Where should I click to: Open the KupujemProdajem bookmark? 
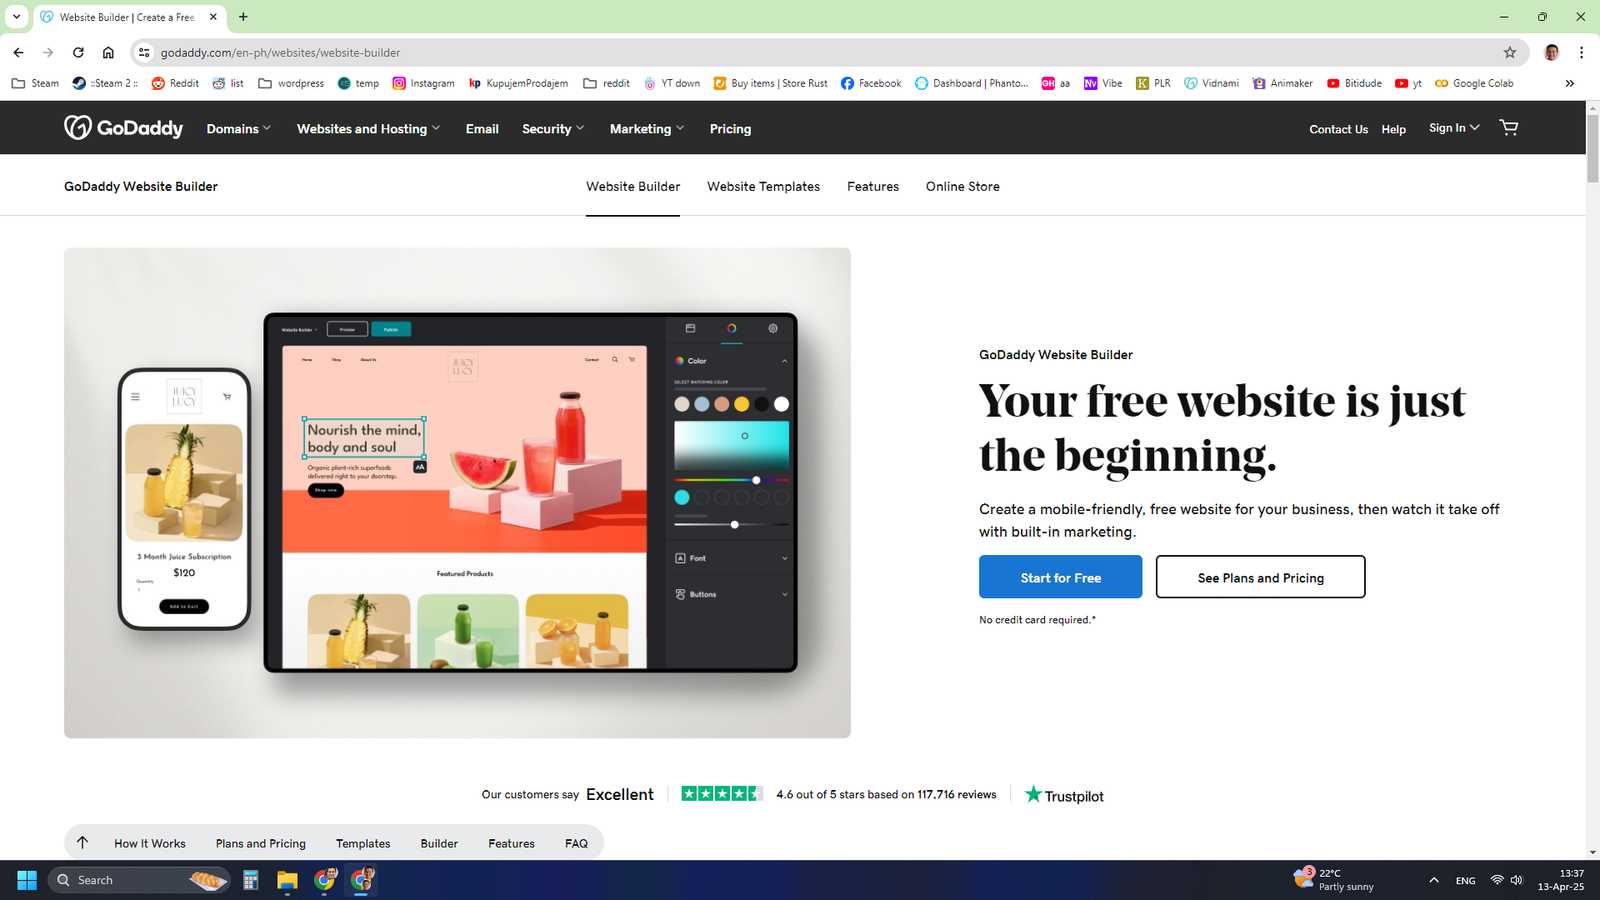(518, 83)
